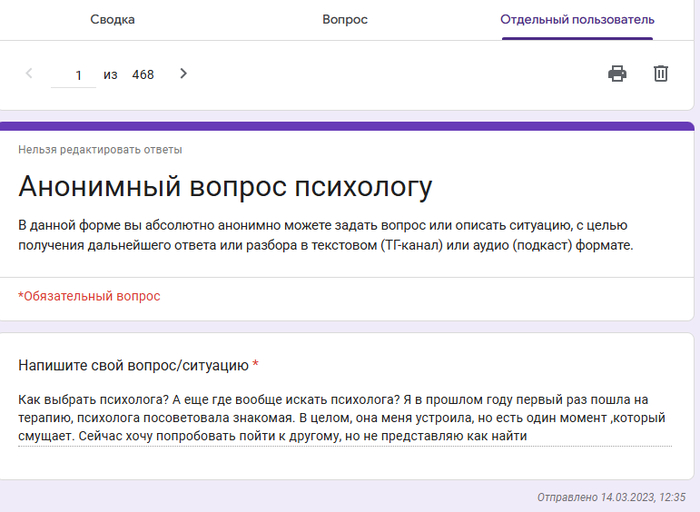Viewport: 700px width, 512px height.
Task: Go to the previous response arrow
Action: (x=29, y=74)
